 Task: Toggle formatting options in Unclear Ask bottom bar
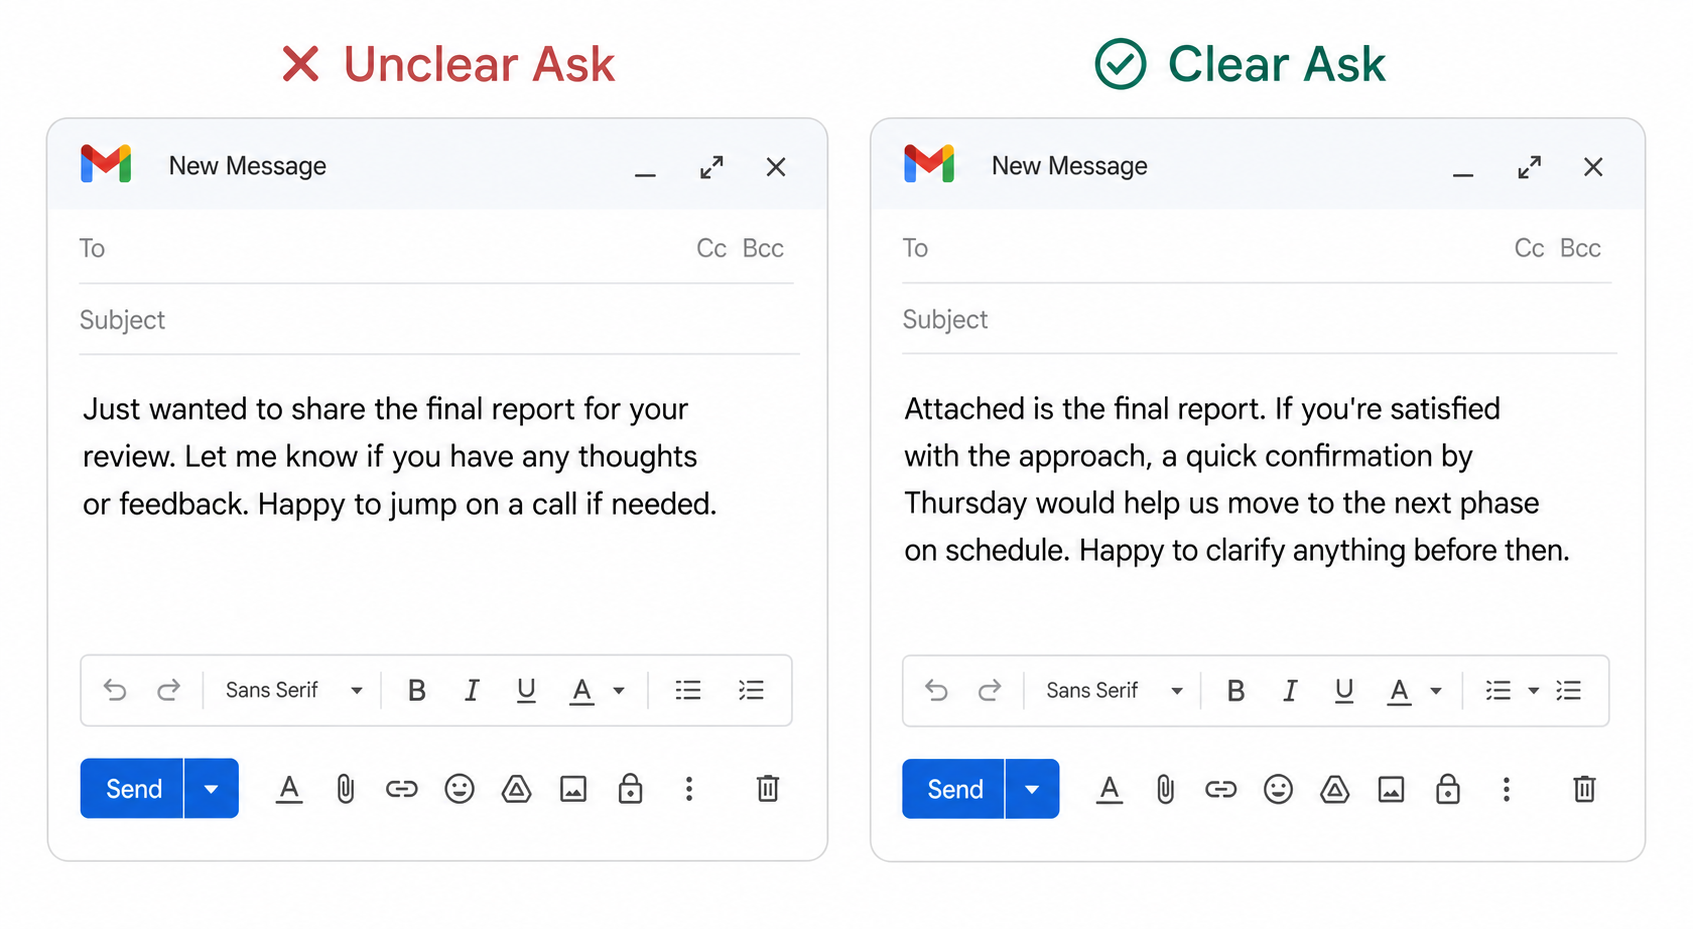point(289,789)
